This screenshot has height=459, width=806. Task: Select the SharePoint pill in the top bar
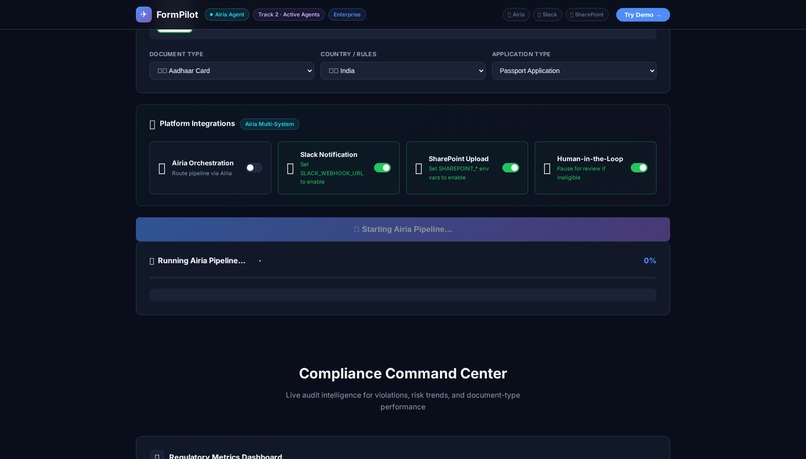pyautogui.click(x=587, y=14)
